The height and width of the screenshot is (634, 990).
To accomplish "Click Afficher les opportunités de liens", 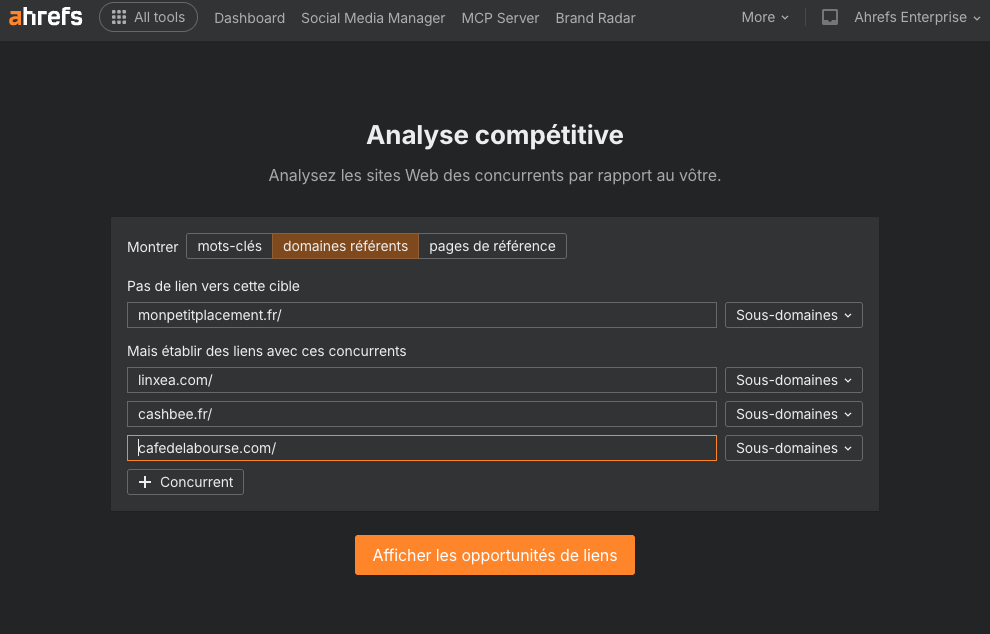I will click(x=494, y=555).
